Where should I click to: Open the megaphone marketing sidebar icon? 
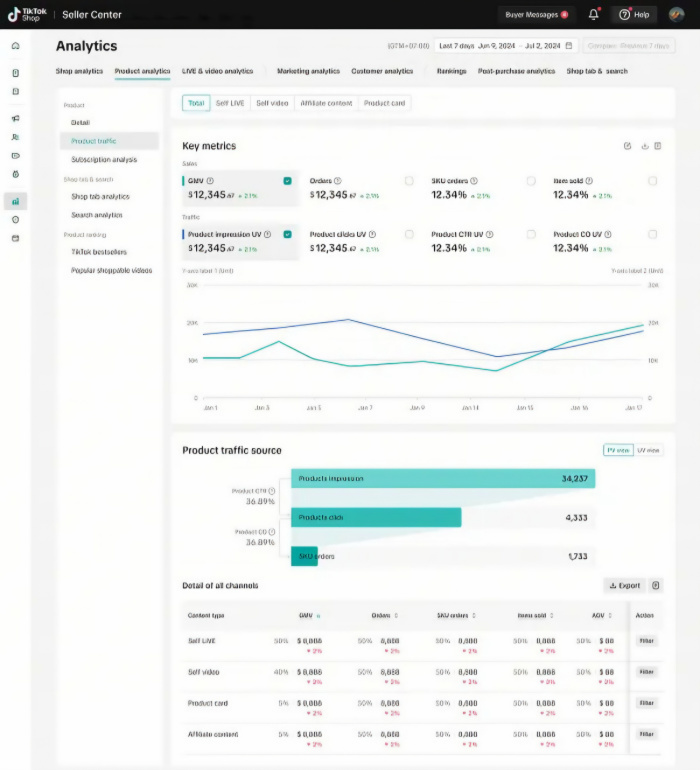16,118
